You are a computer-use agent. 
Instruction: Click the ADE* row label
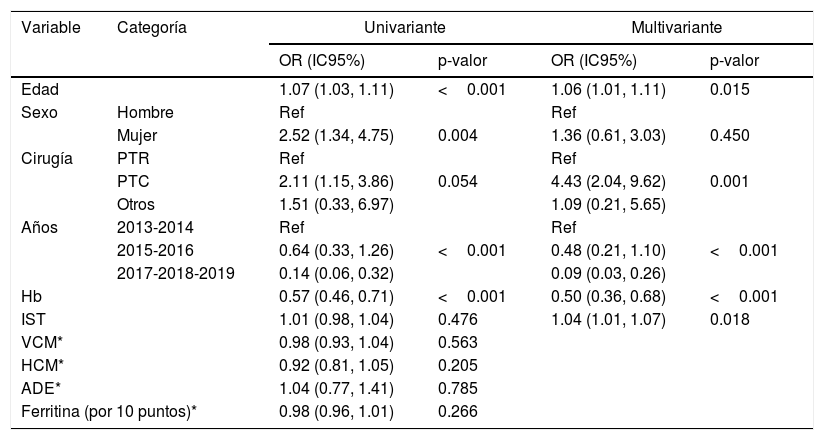39,388
